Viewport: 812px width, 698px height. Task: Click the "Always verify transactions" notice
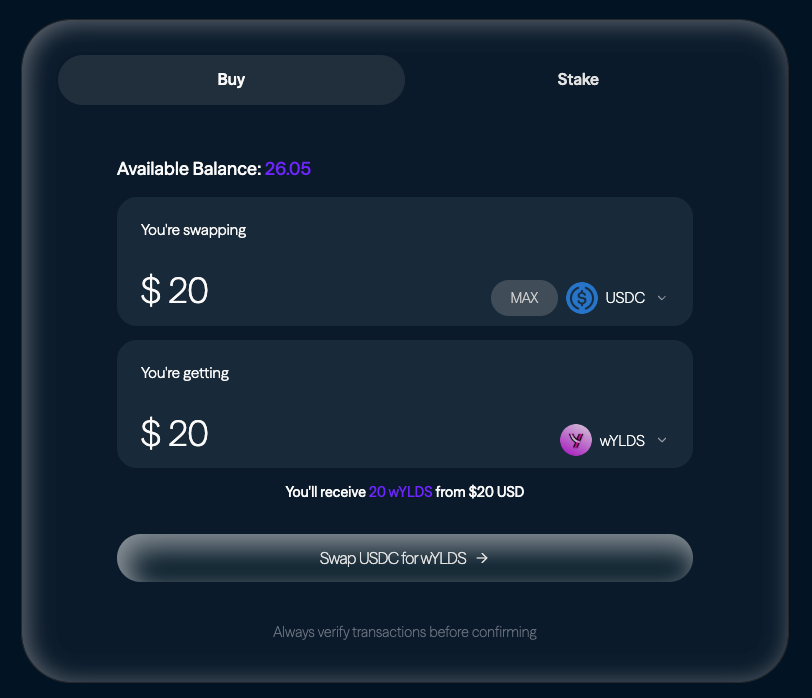click(405, 632)
